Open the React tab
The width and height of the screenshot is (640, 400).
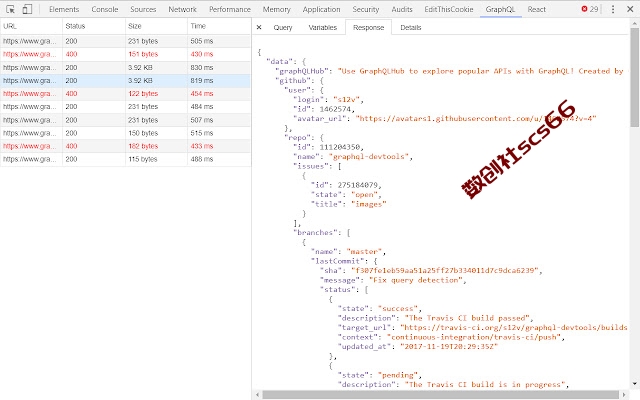pyautogui.click(x=536, y=9)
